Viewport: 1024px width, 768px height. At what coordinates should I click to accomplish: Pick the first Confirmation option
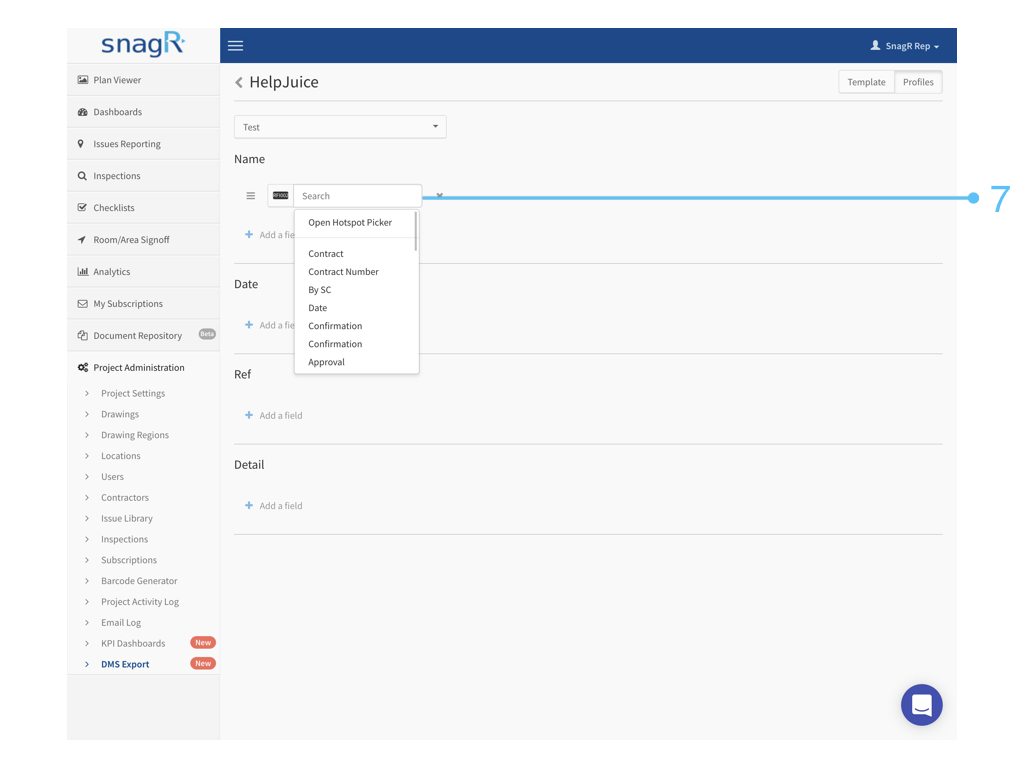point(335,326)
